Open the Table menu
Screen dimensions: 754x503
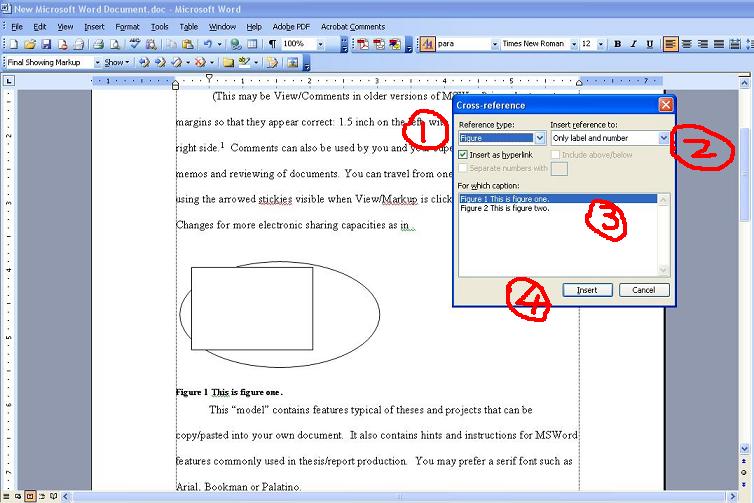click(188, 27)
